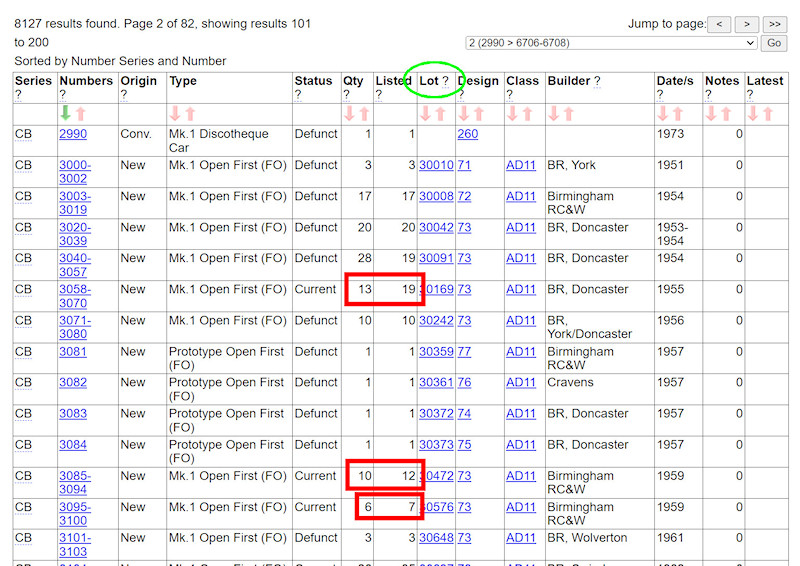Open Lot link 30010
The image size is (800, 566).
tap(436, 165)
